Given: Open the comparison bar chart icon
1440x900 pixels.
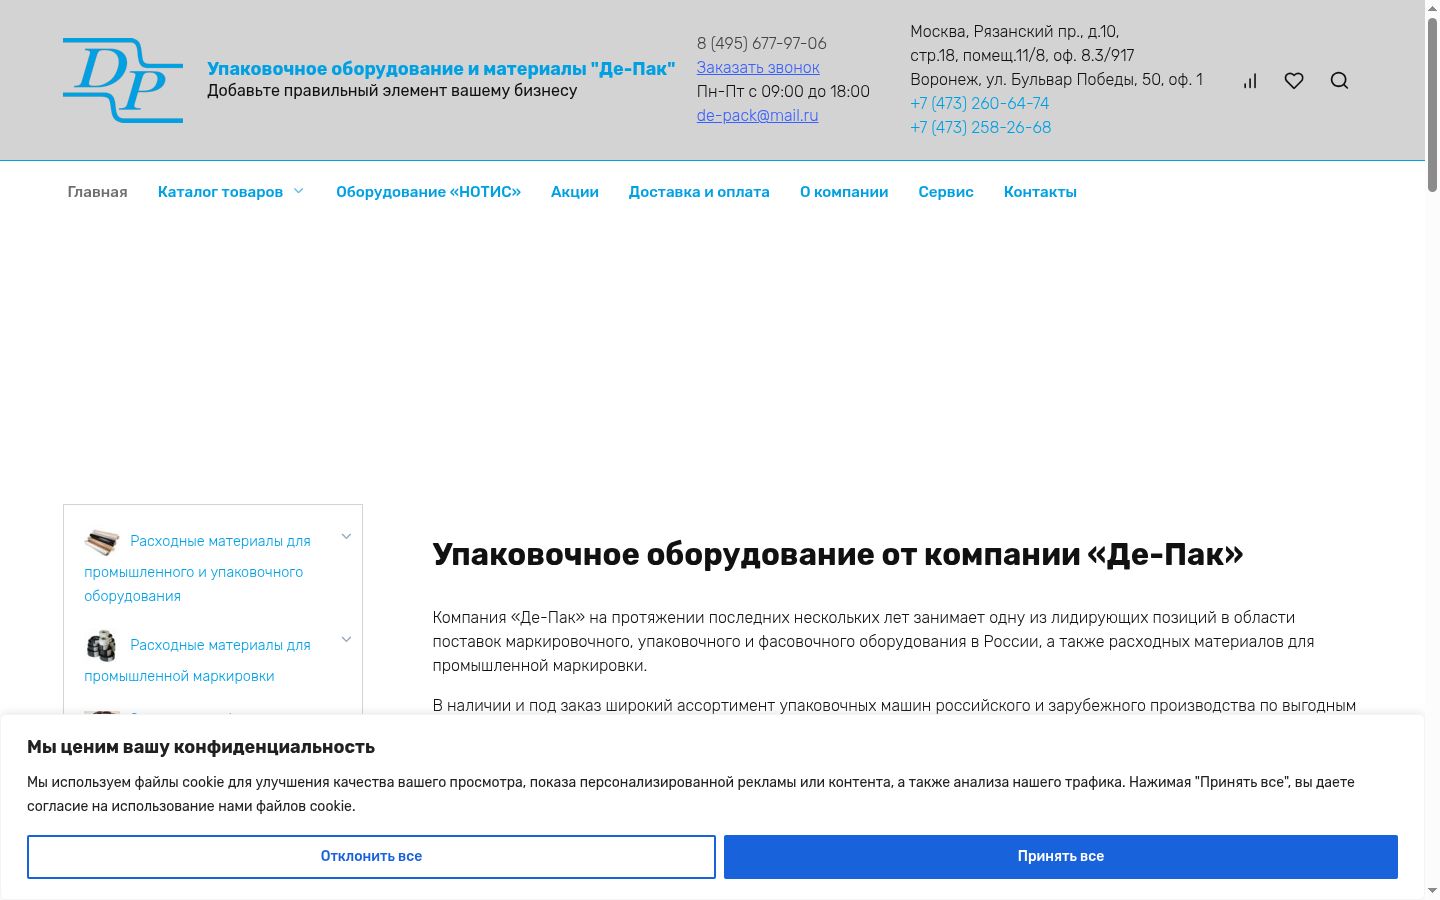Looking at the screenshot, I should (x=1250, y=81).
